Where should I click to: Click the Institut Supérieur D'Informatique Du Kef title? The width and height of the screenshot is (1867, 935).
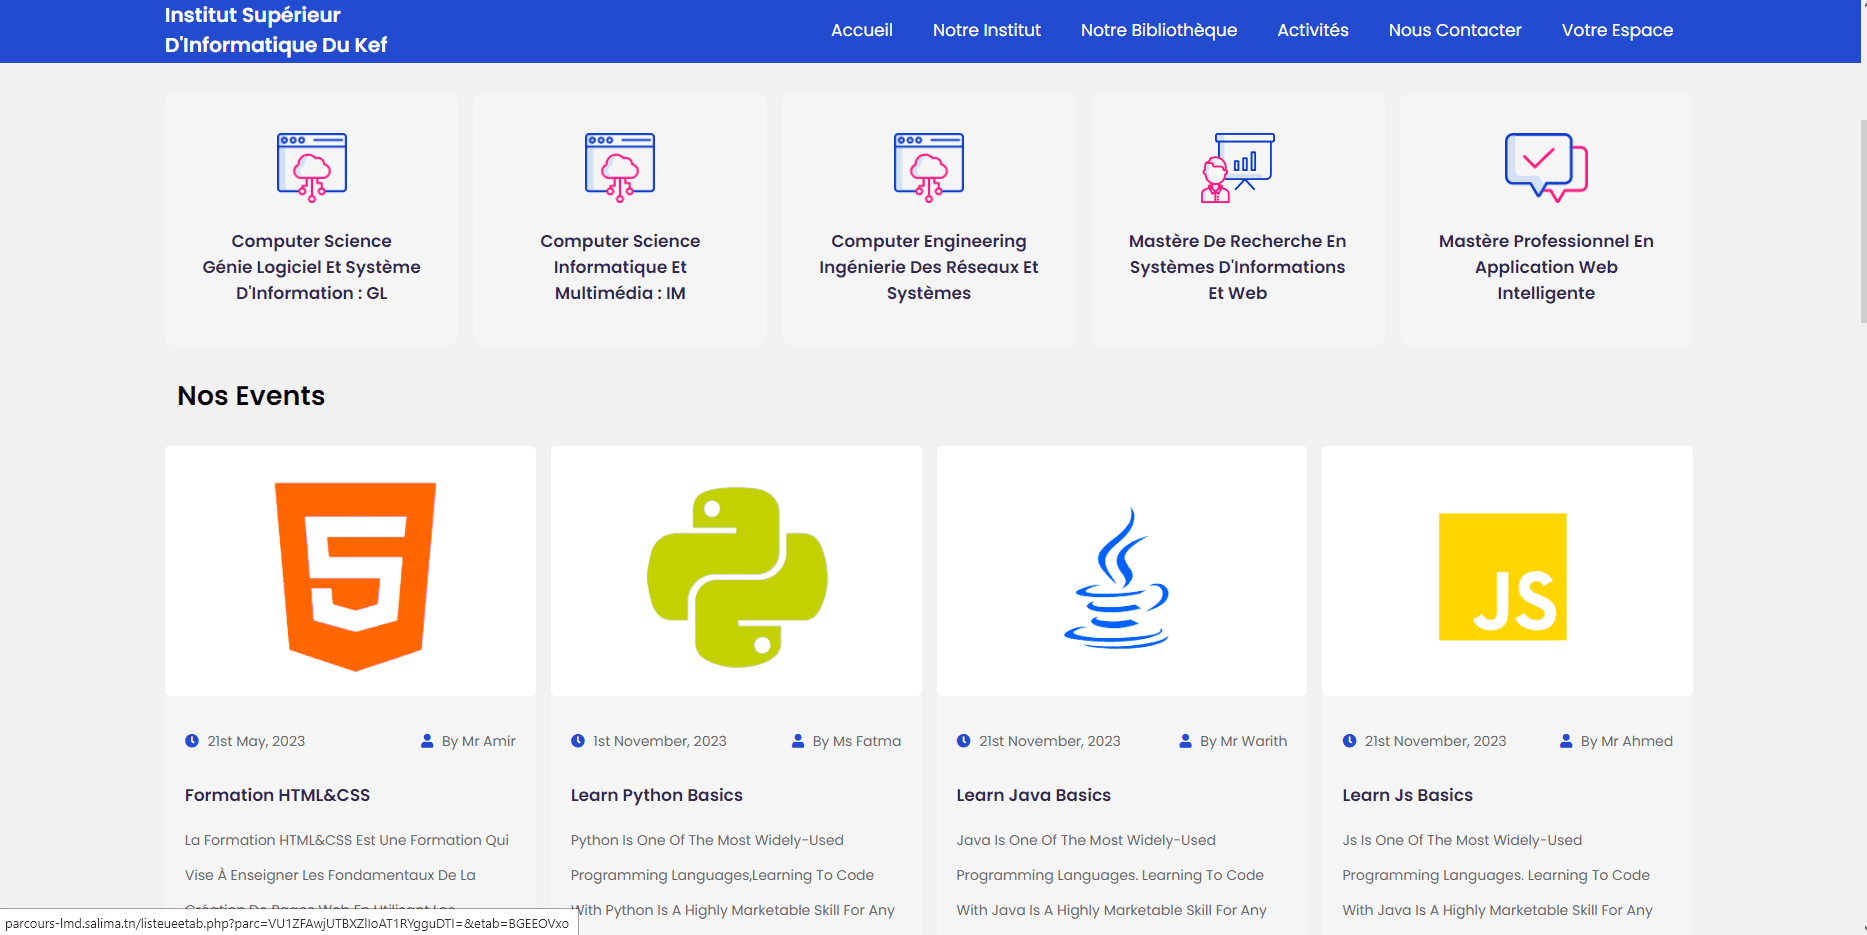click(276, 30)
